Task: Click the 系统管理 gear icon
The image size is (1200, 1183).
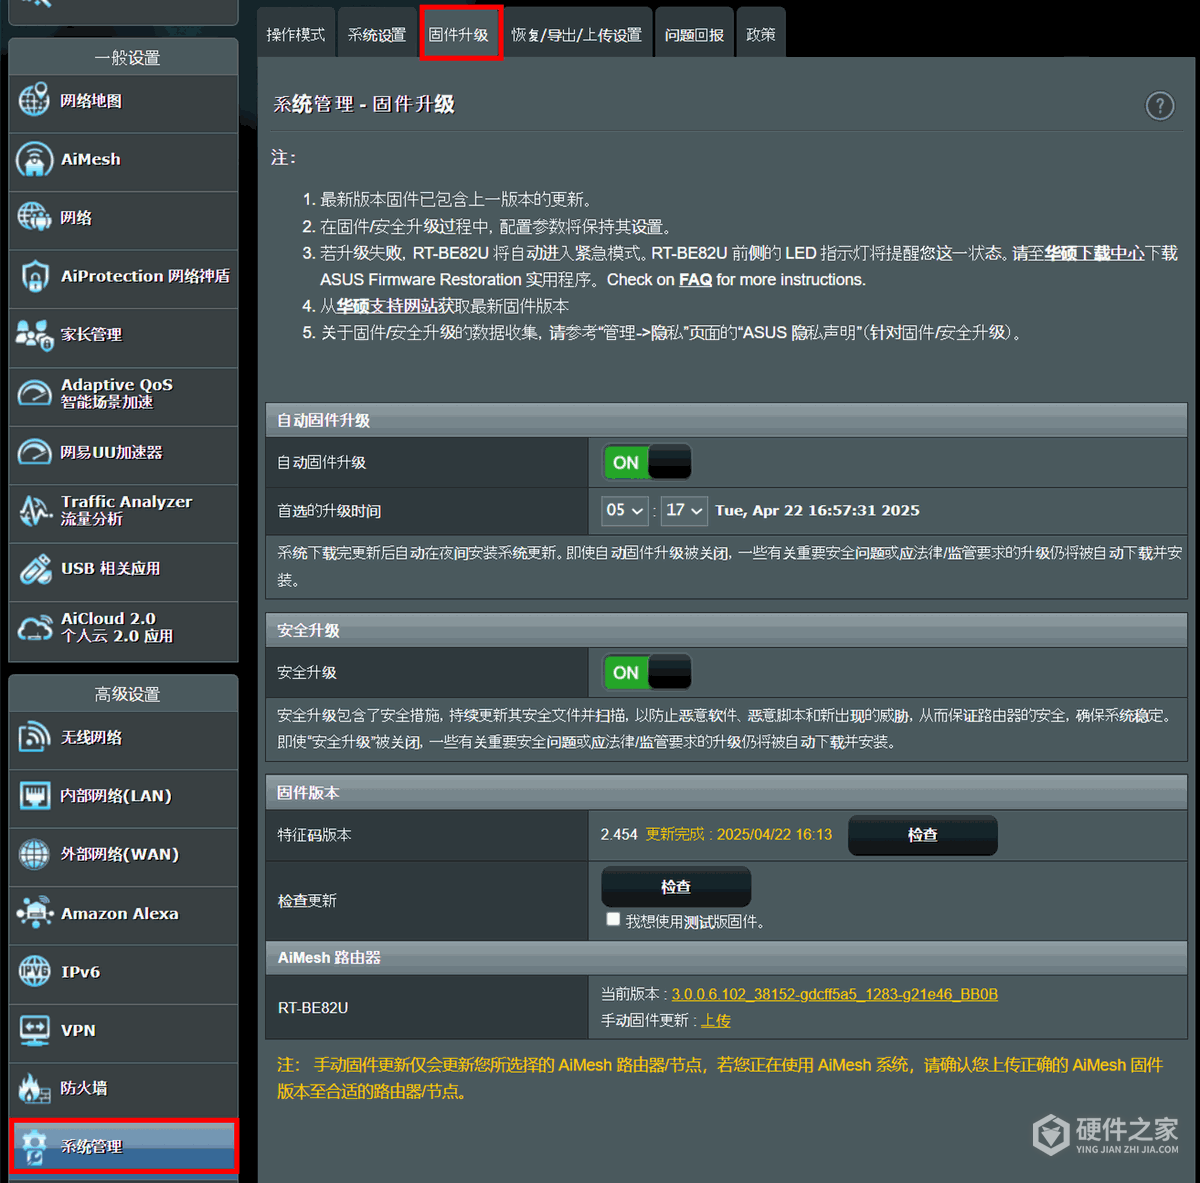Action: (34, 1147)
